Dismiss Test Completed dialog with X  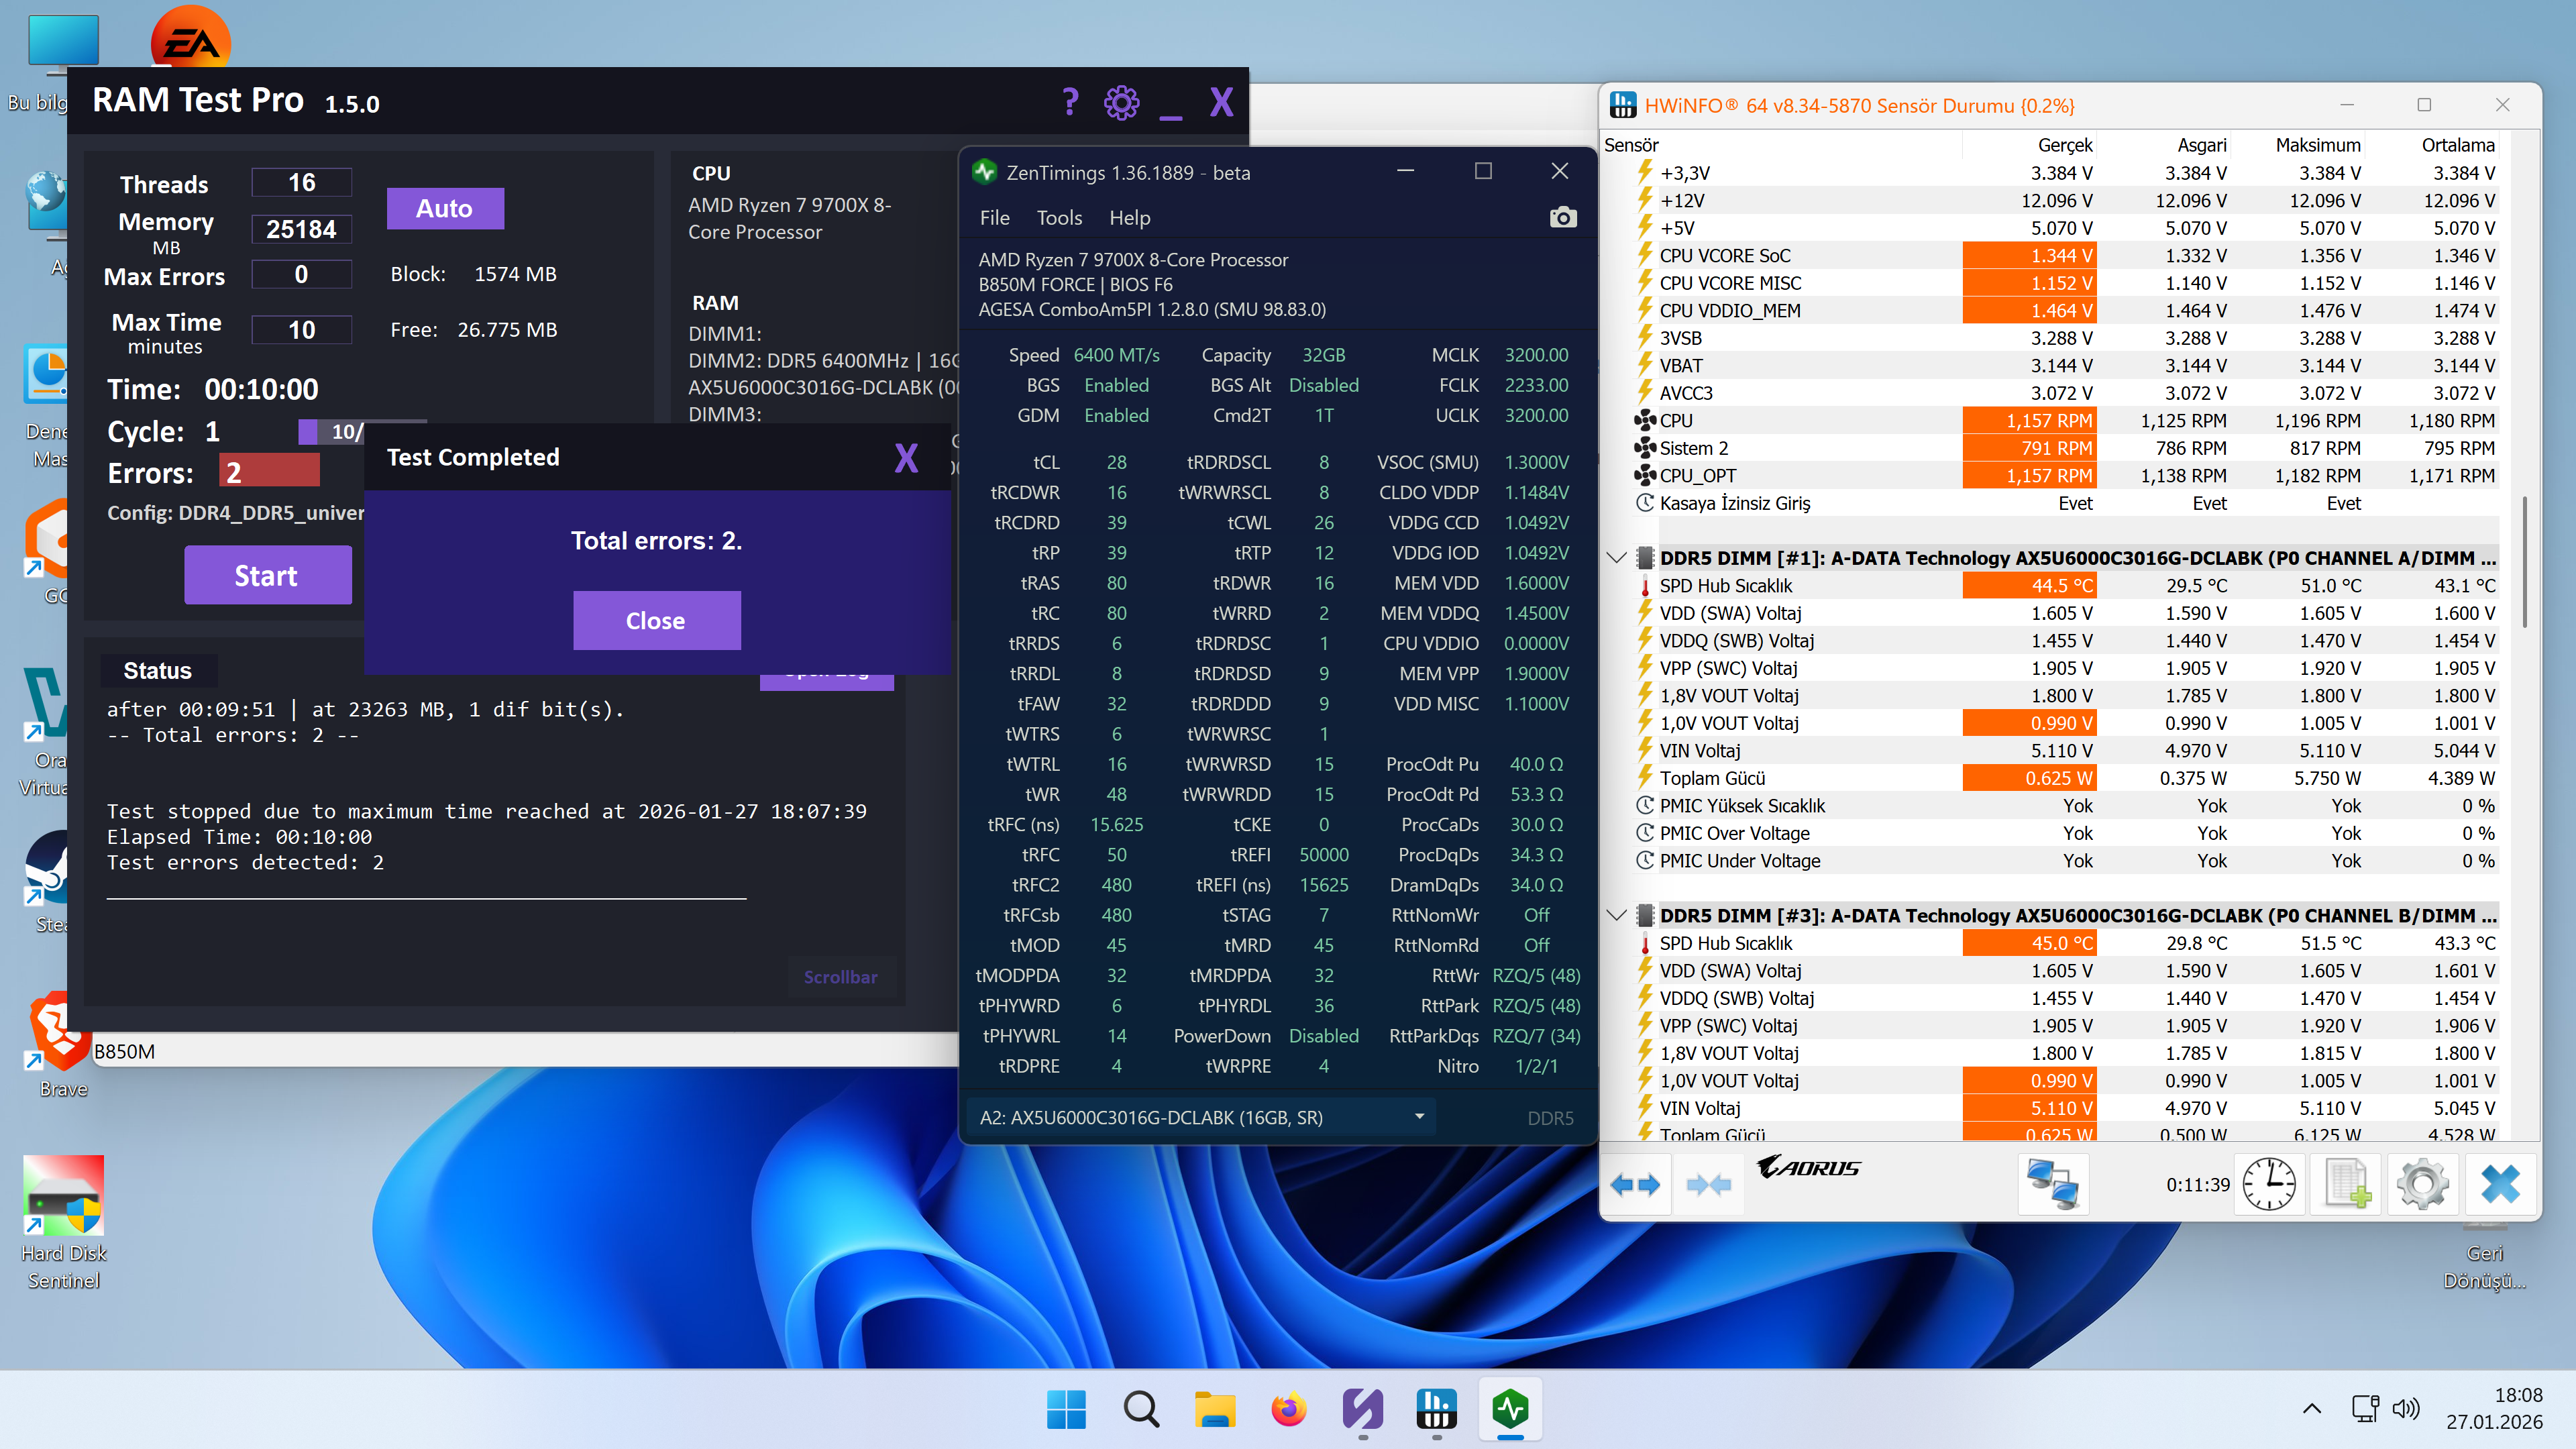906,458
